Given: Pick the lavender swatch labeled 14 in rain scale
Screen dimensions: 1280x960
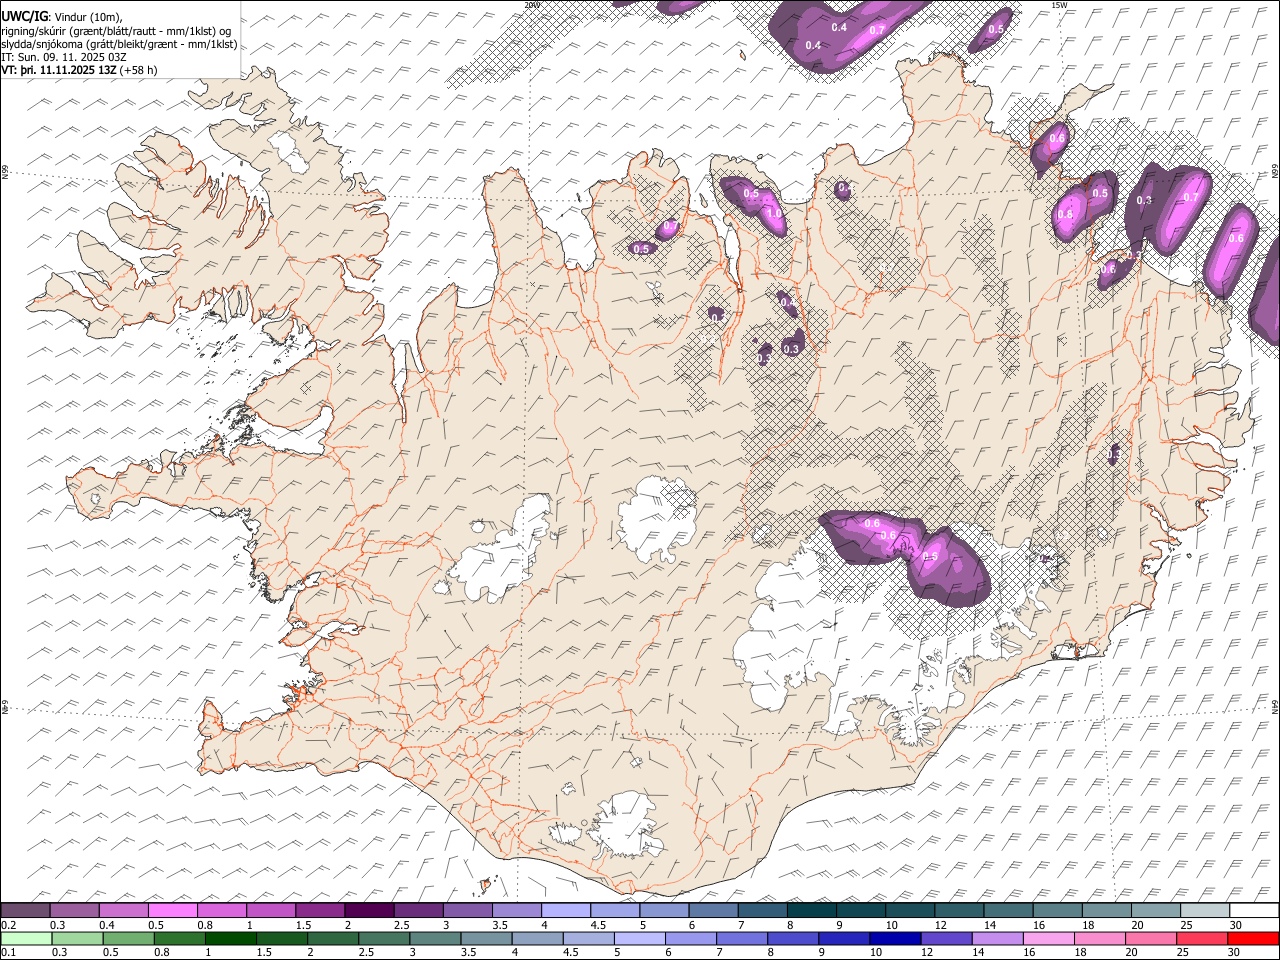Looking at the screenshot, I should (996, 938).
